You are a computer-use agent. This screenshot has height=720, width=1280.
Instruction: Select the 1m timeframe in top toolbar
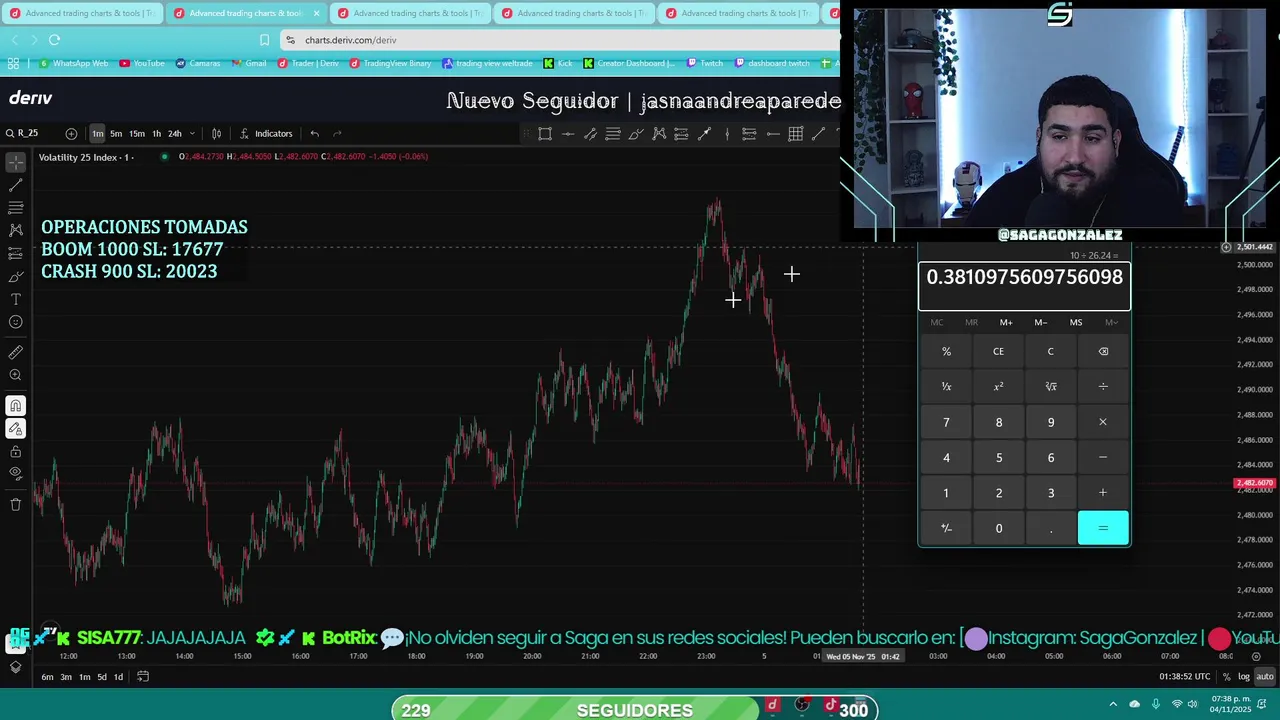click(97, 133)
